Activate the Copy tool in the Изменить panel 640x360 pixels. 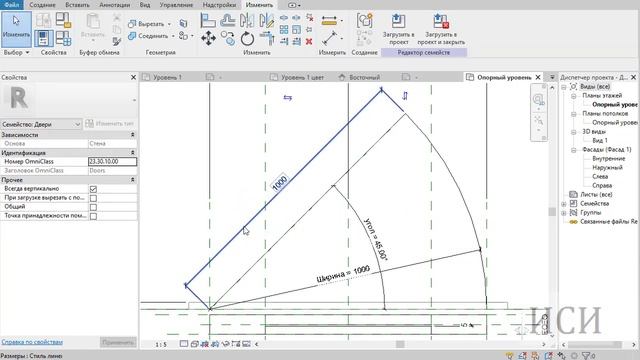[x=227, y=39]
